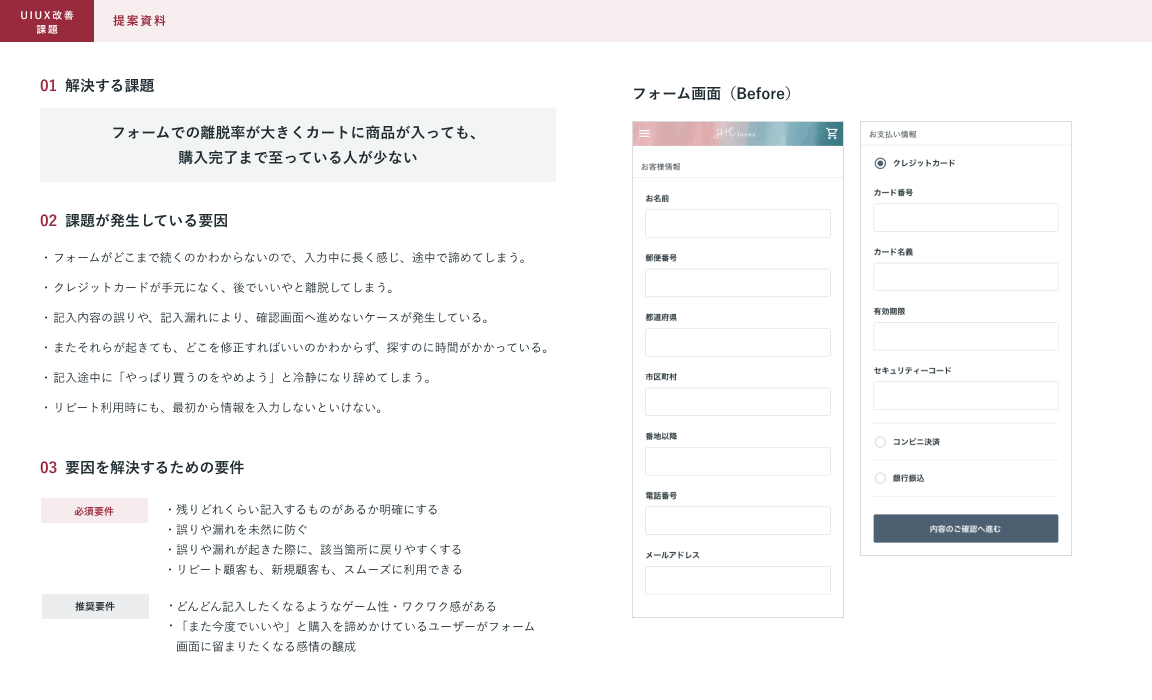Open the 都道府県 field
1152x700 pixels.
click(x=737, y=343)
